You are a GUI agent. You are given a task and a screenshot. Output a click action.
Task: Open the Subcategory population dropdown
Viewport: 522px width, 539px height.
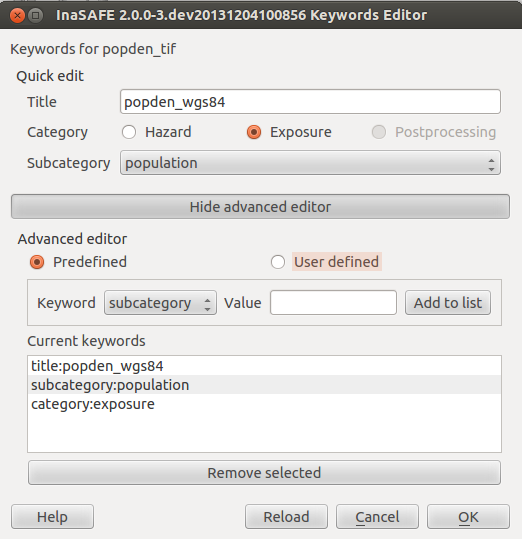point(310,163)
